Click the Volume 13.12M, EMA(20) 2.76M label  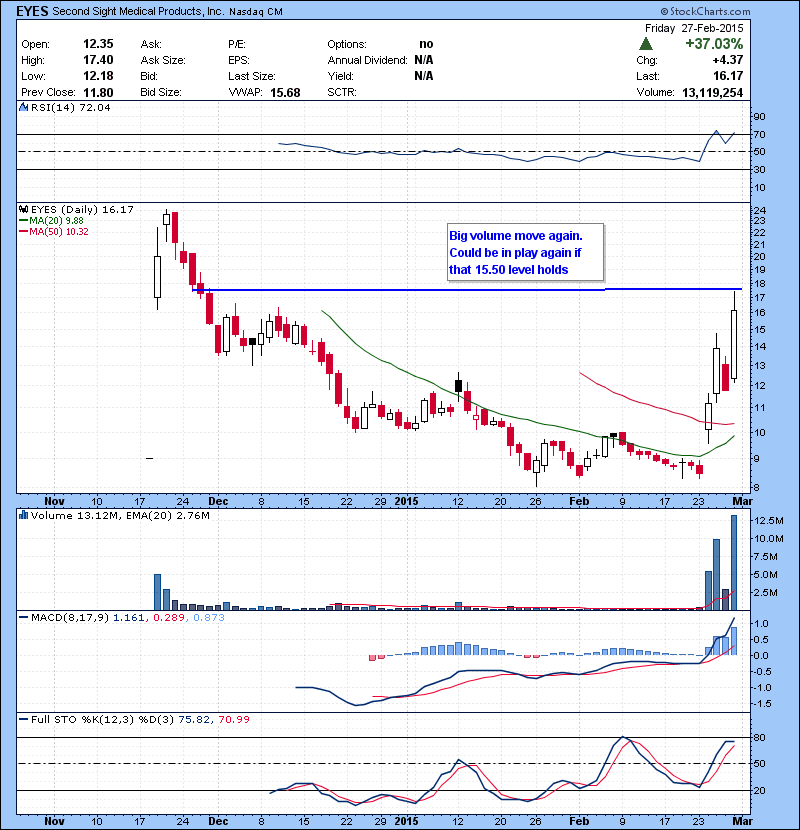point(120,515)
